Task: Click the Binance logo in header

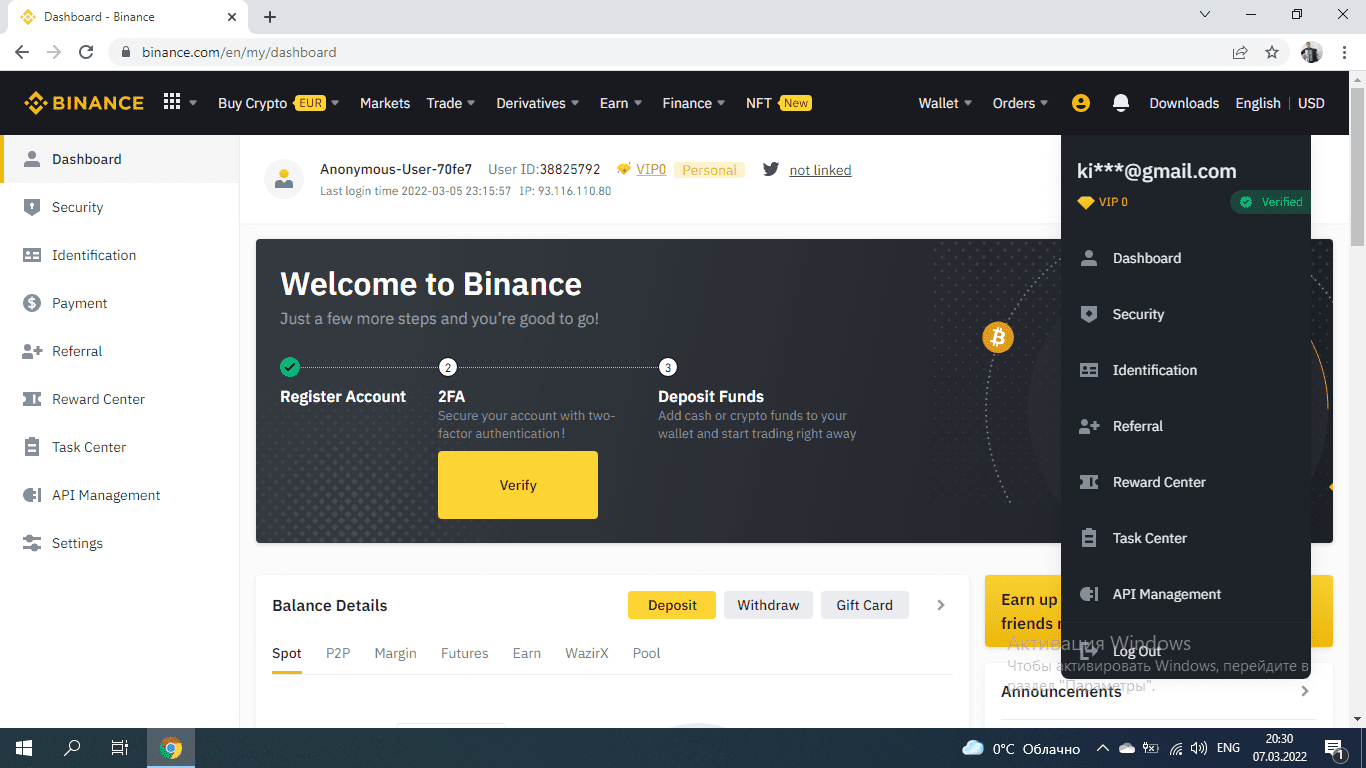Action: coord(84,103)
